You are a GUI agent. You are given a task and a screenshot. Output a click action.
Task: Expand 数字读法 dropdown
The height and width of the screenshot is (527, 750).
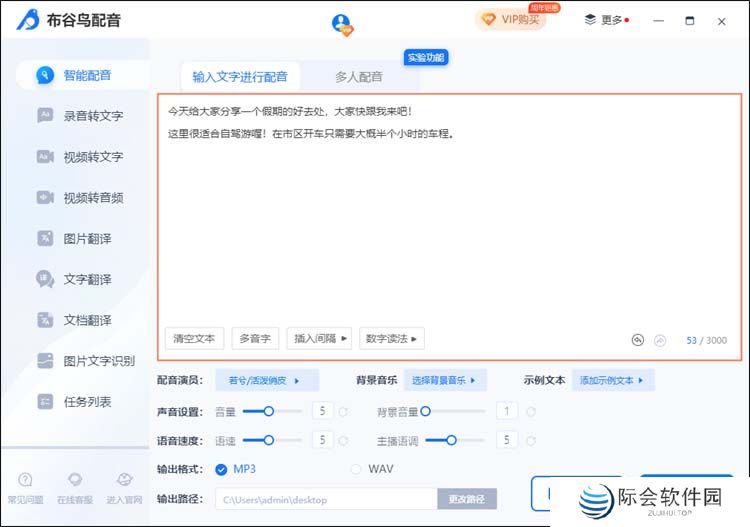click(392, 339)
